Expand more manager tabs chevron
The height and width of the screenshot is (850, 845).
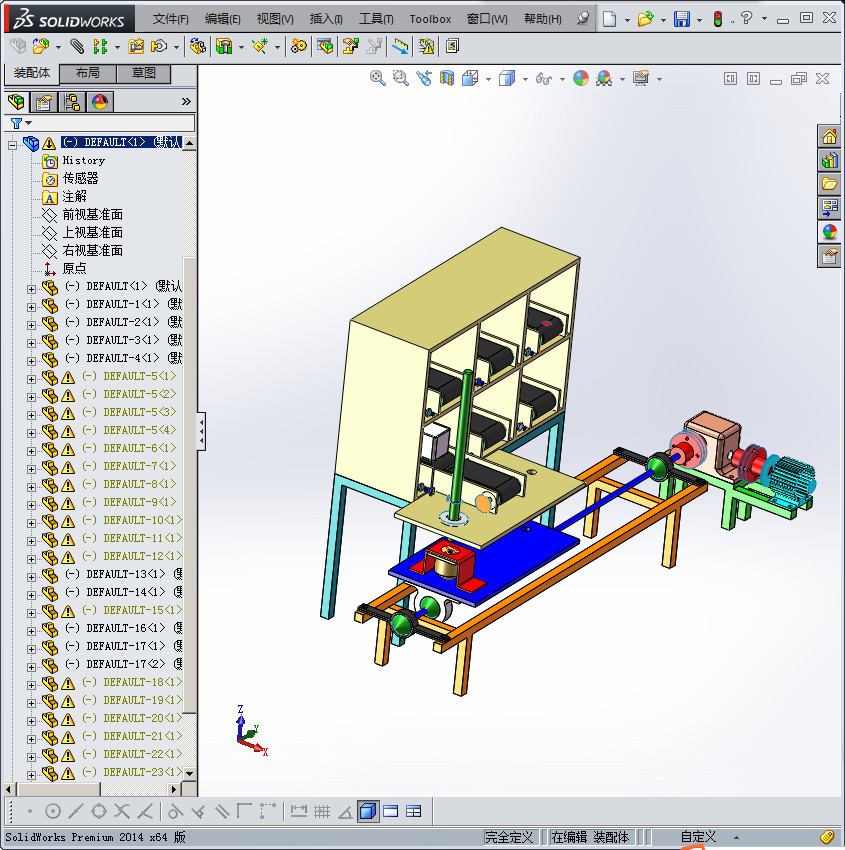[186, 101]
